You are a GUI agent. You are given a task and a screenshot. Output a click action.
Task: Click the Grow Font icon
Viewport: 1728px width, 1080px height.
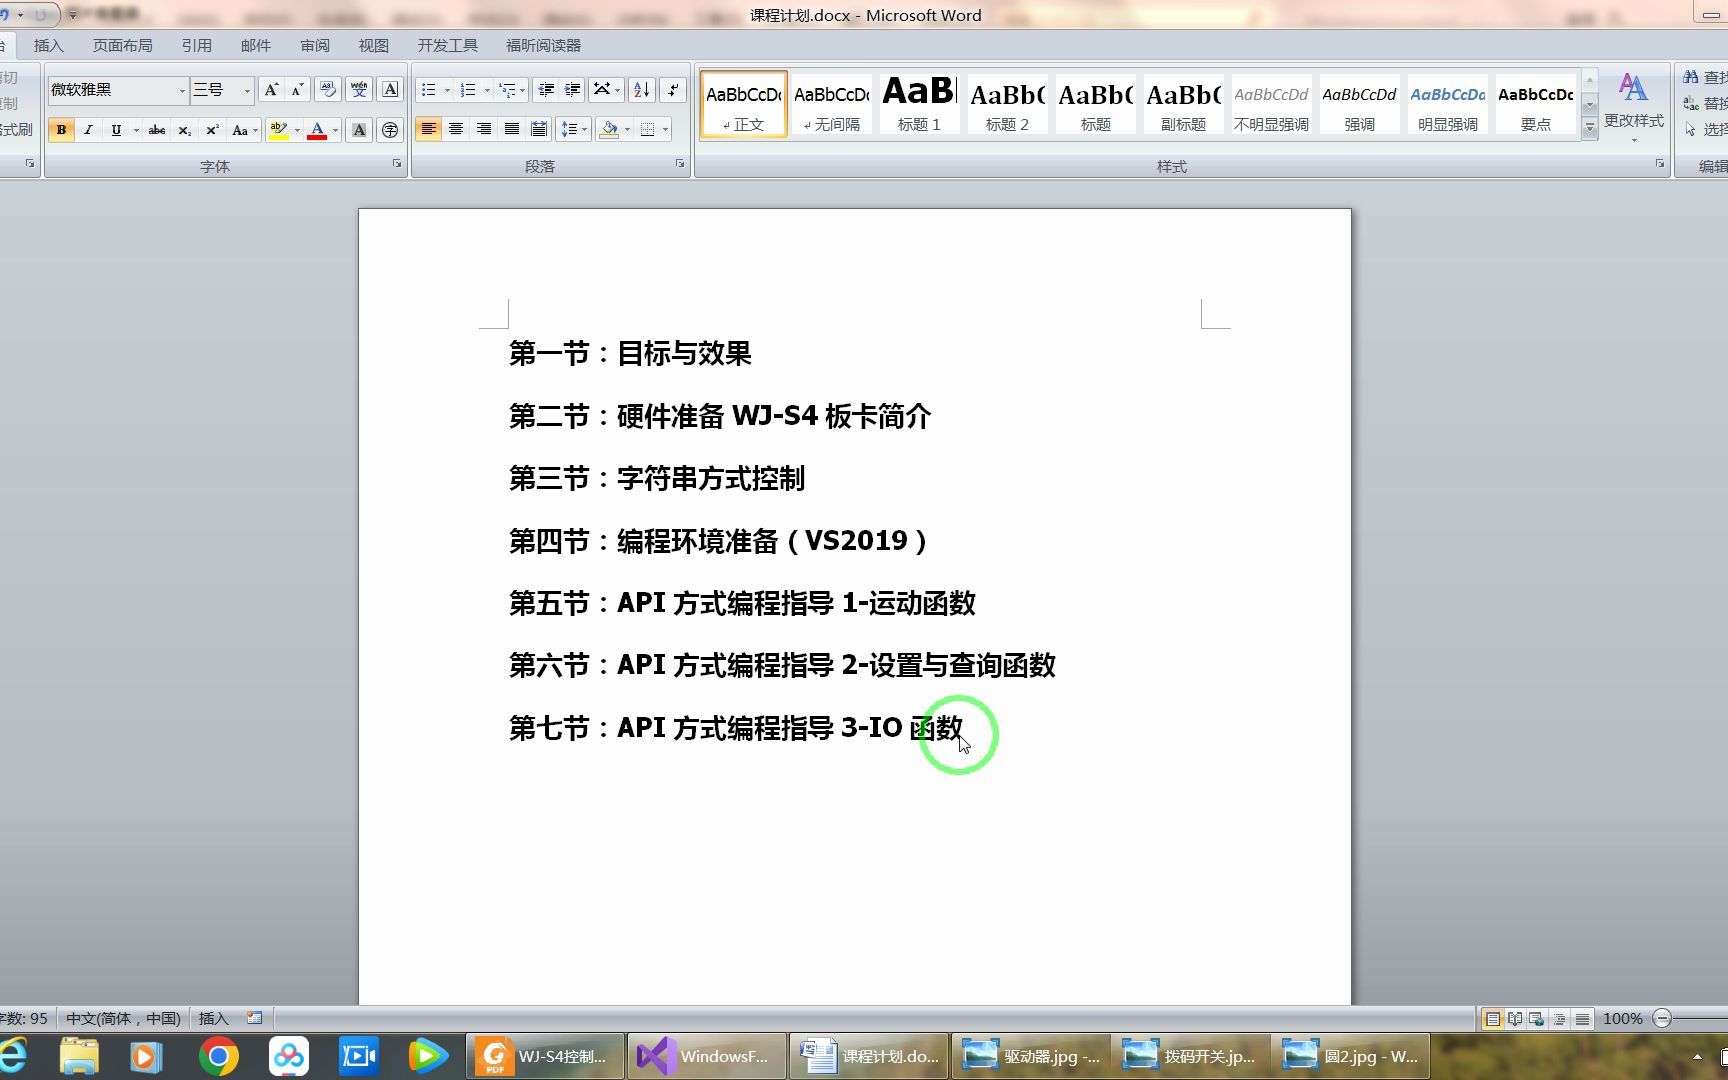[x=270, y=89]
